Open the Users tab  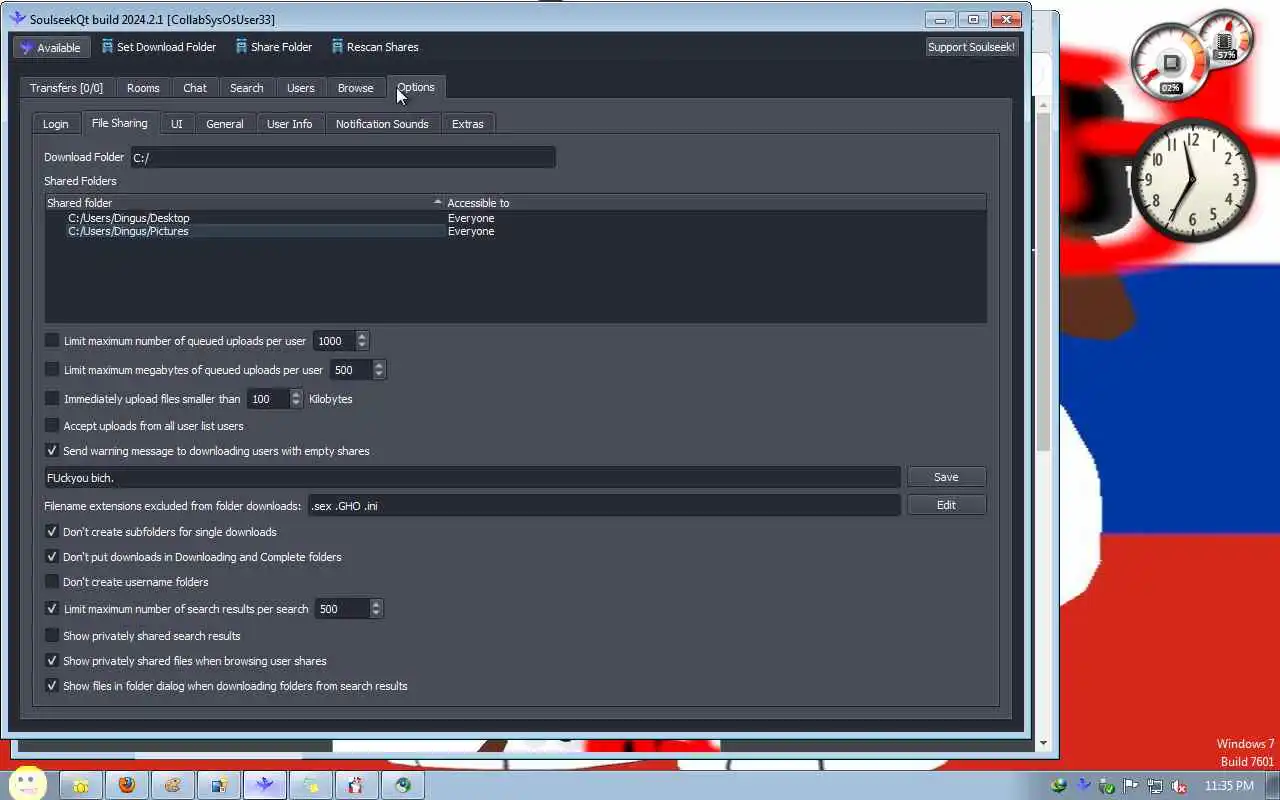(301, 88)
